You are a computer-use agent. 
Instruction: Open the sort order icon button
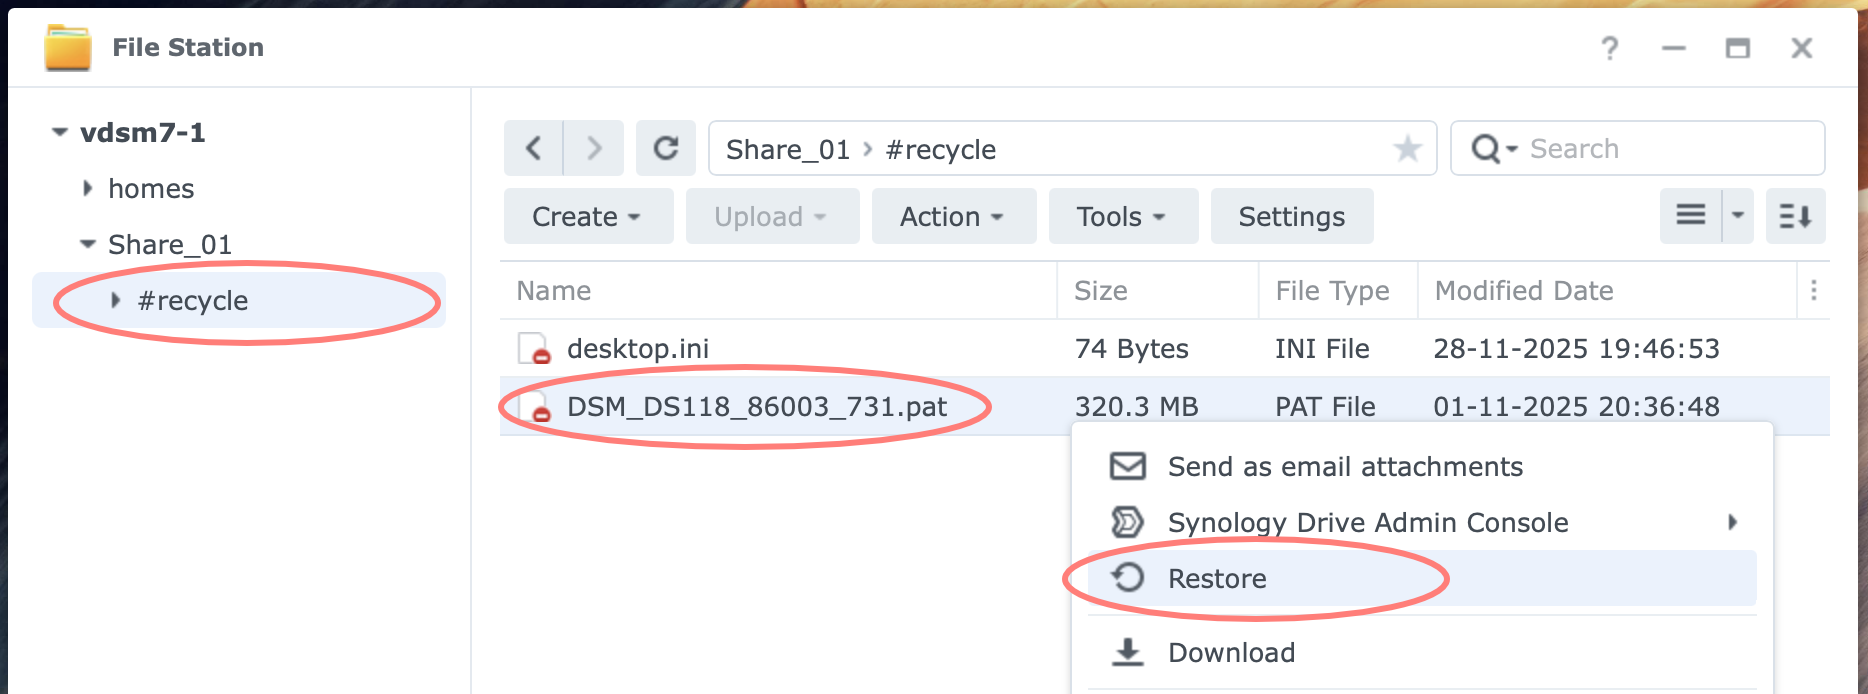point(1795,215)
